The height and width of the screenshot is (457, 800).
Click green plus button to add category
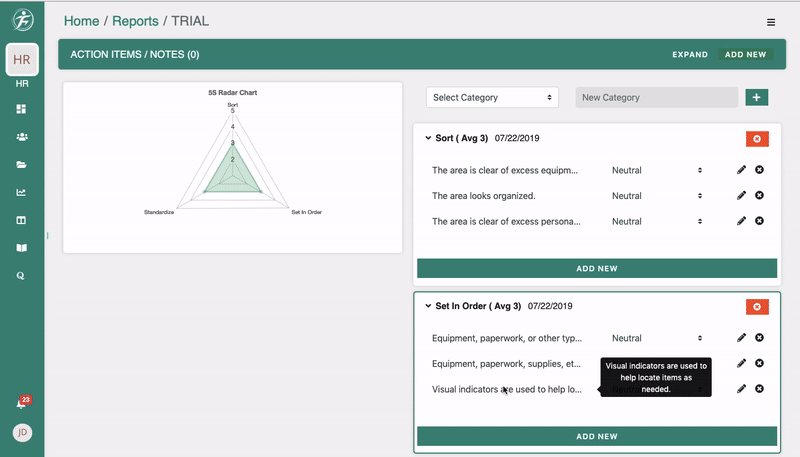tap(756, 97)
